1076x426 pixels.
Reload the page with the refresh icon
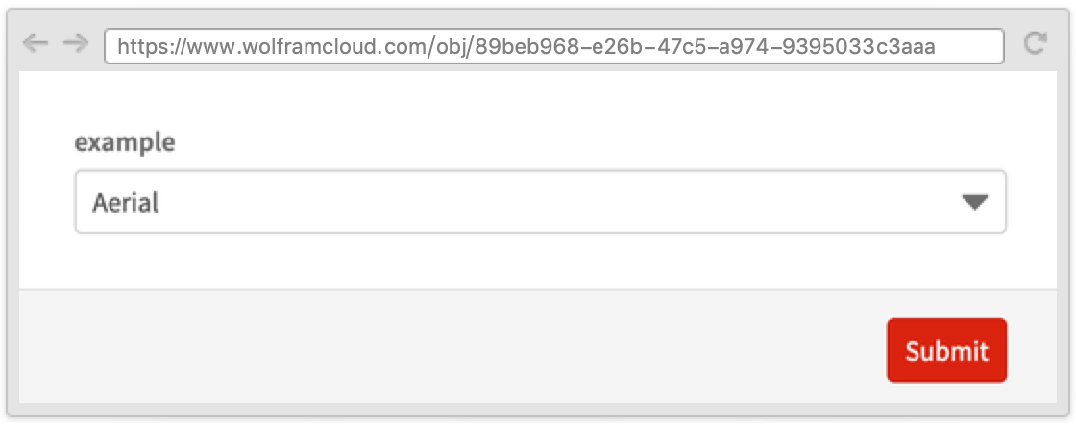tap(1036, 44)
